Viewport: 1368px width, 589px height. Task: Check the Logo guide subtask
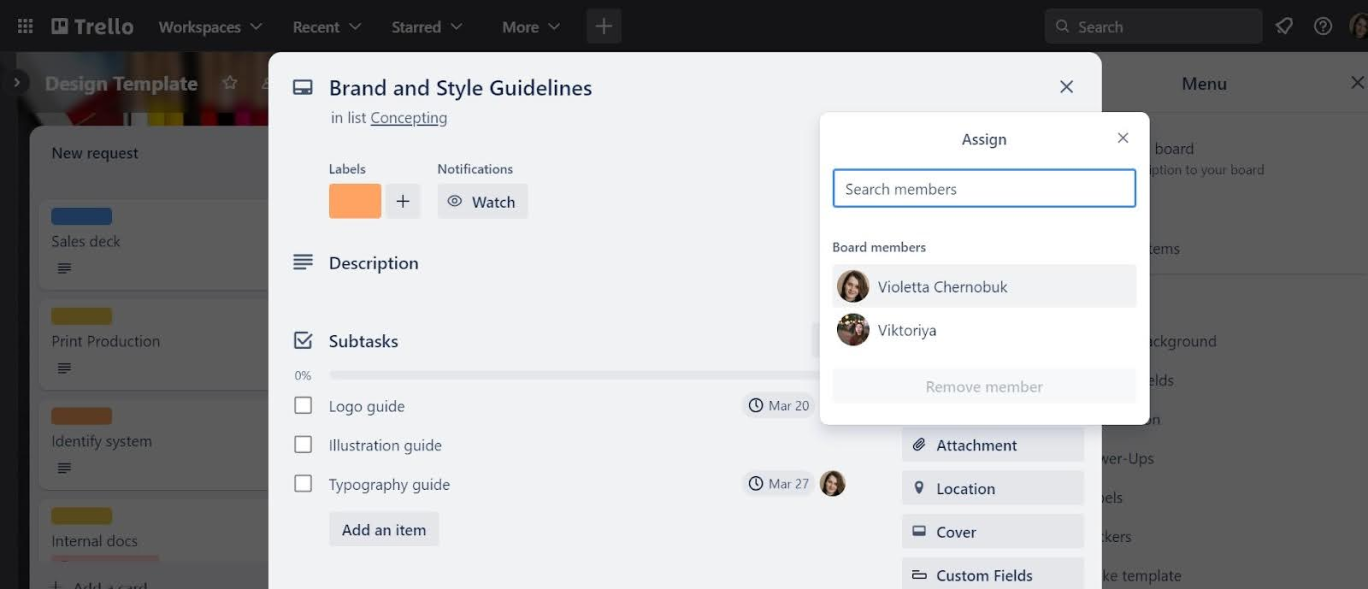pyautogui.click(x=303, y=406)
